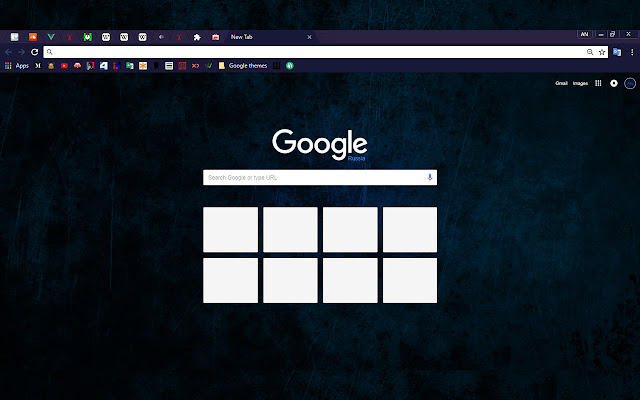Open Gmail link
The image size is (640, 400).
[x=561, y=83]
